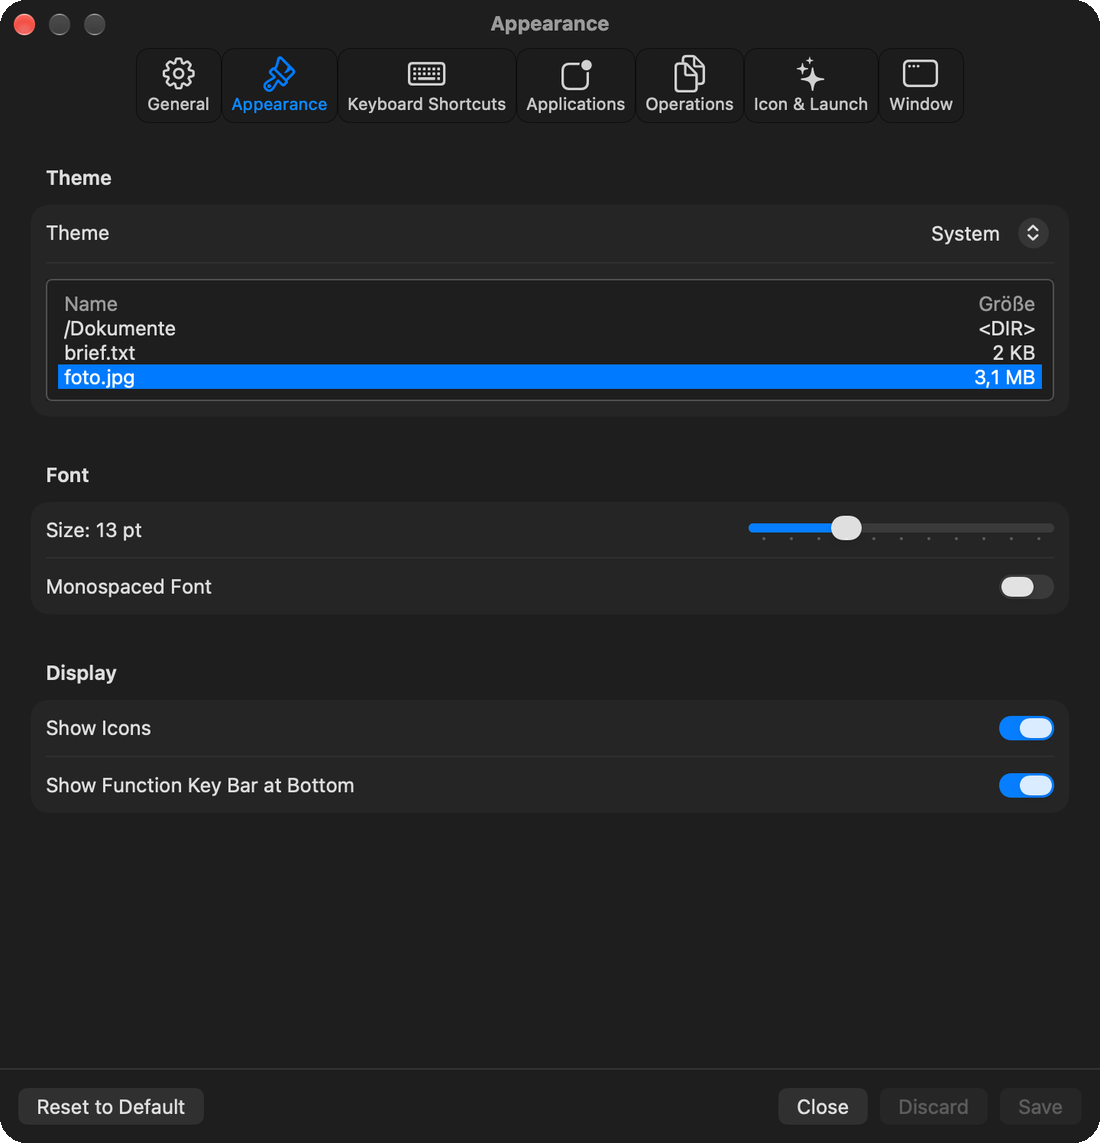
Task: Open the General gear icon tab
Action: [178, 74]
